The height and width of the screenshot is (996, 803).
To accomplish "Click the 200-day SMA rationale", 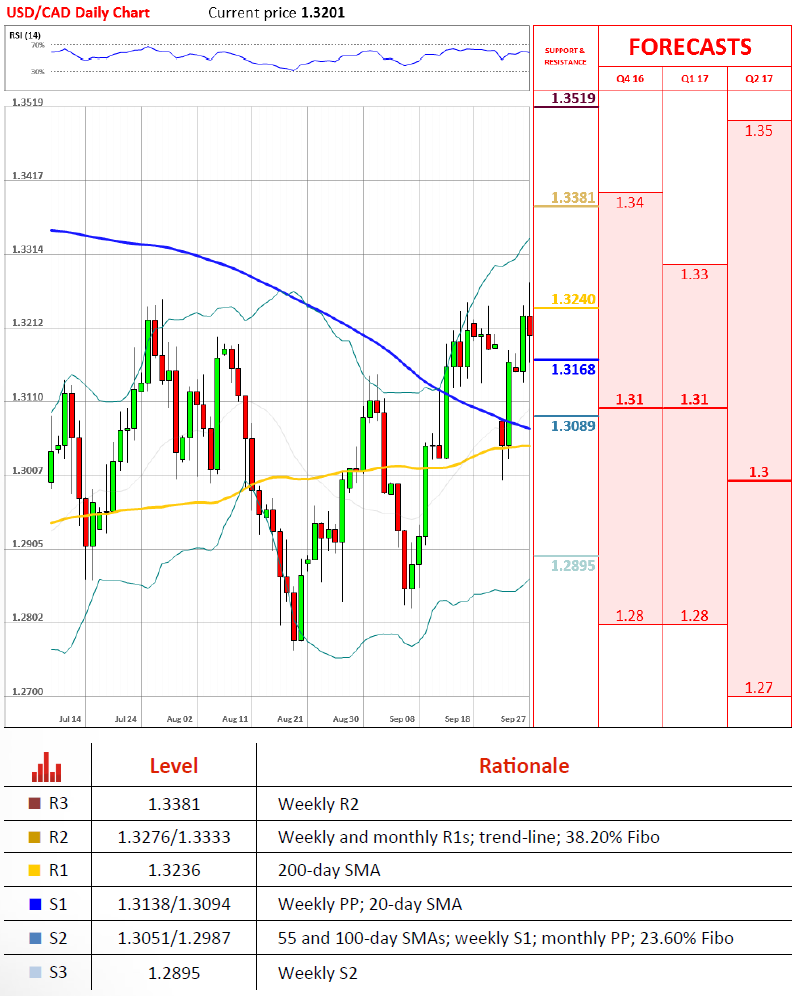I will point(329,870).
